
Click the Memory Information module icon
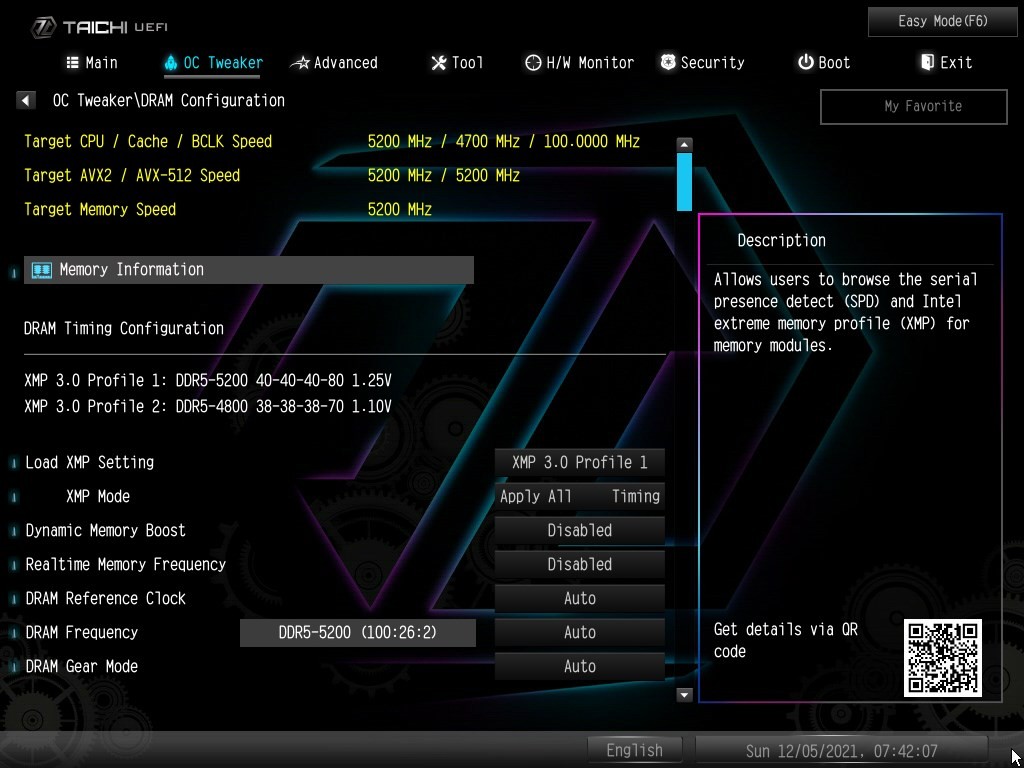pyautogui.click(x=41, y=270)
